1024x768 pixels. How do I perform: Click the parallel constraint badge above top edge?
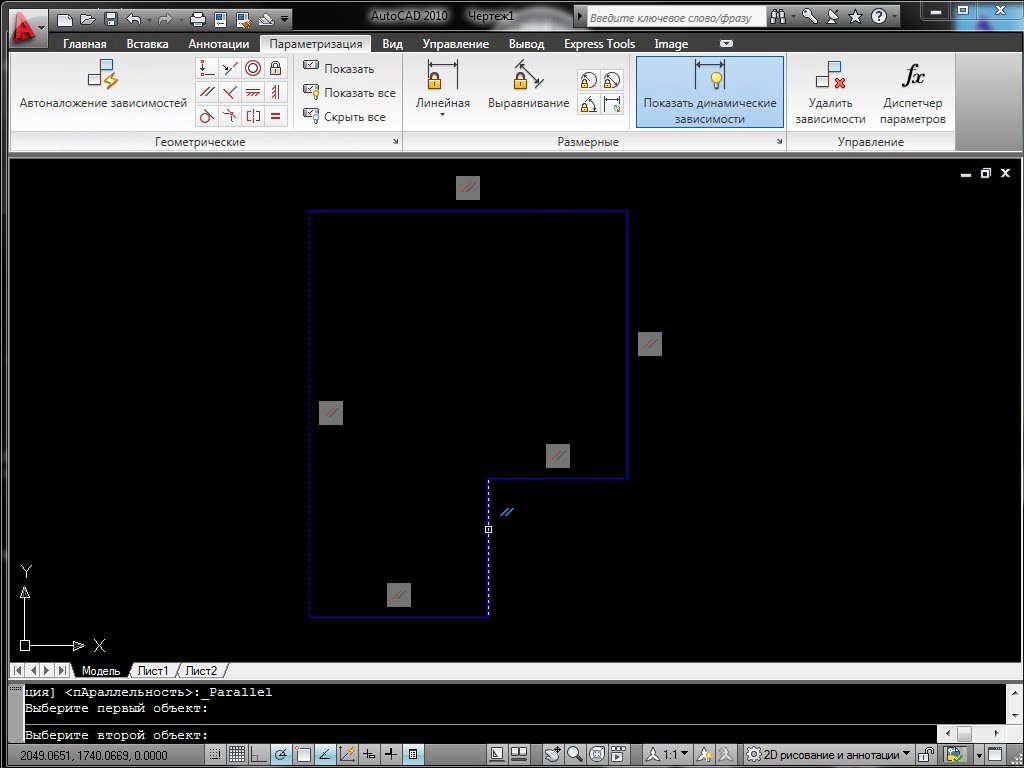pos(468,187)
